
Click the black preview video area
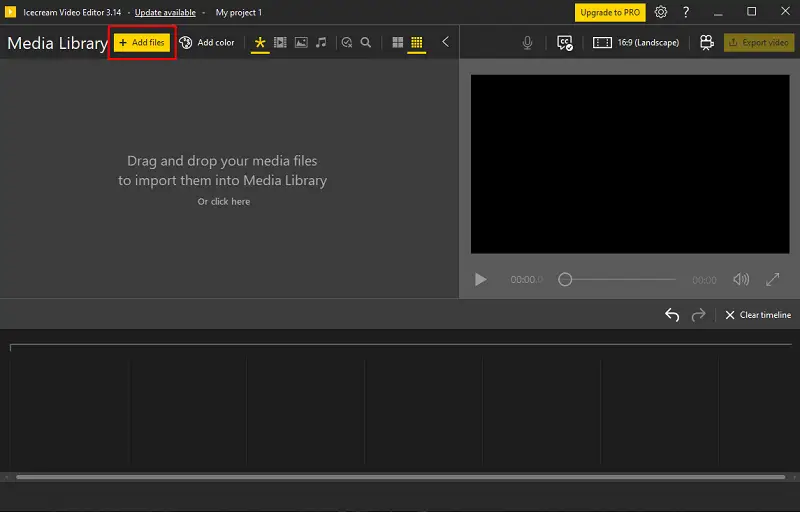(x=630, y=164)
